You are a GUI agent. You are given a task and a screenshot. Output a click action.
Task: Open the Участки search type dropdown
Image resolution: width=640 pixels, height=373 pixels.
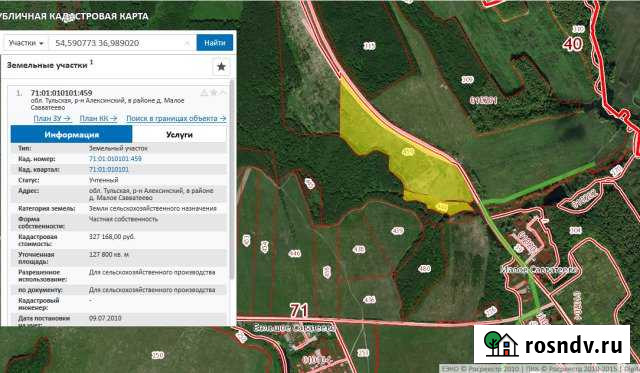26,43
